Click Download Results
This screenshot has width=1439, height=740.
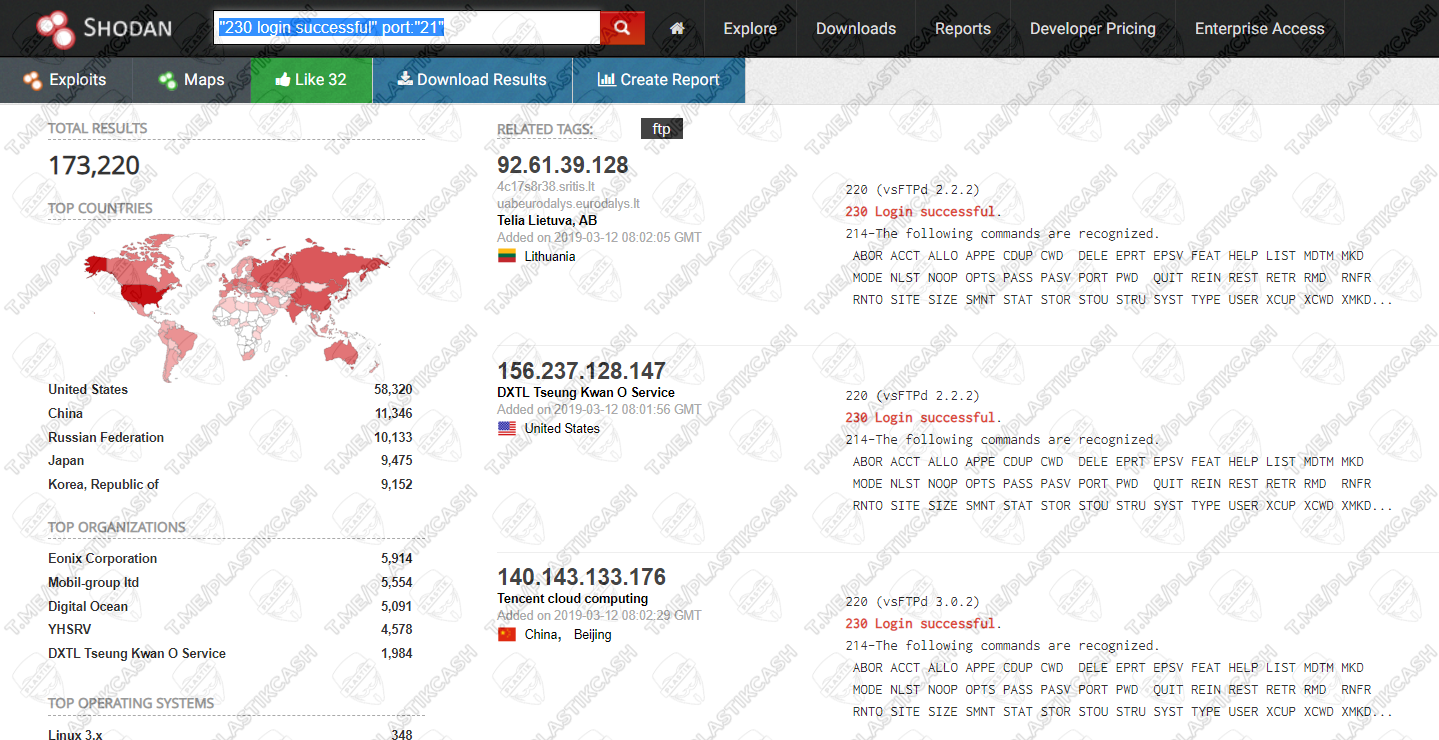[472, 80]
